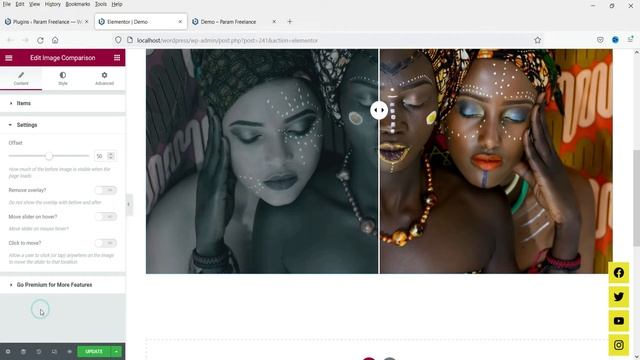Open the History icon in bottom bar
Viewport: 640px width, 360px height.
click(x=39, y=351)
